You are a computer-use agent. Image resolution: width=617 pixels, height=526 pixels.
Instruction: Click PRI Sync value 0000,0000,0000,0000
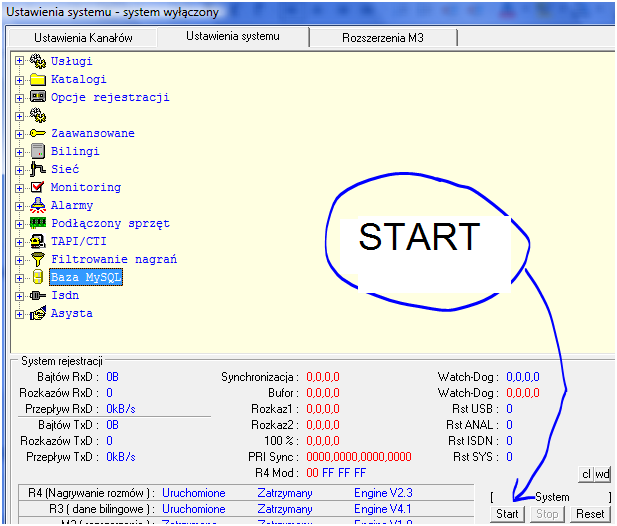point(358,457)
